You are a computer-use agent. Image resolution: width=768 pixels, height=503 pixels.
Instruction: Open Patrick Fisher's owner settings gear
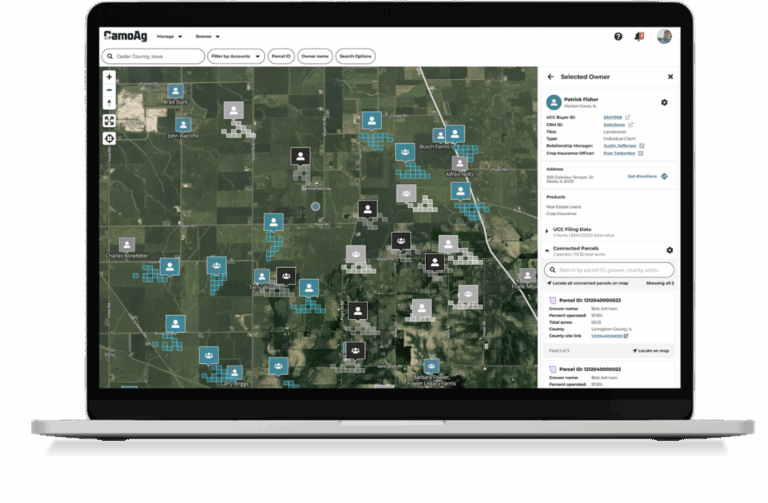click(664, 102)
